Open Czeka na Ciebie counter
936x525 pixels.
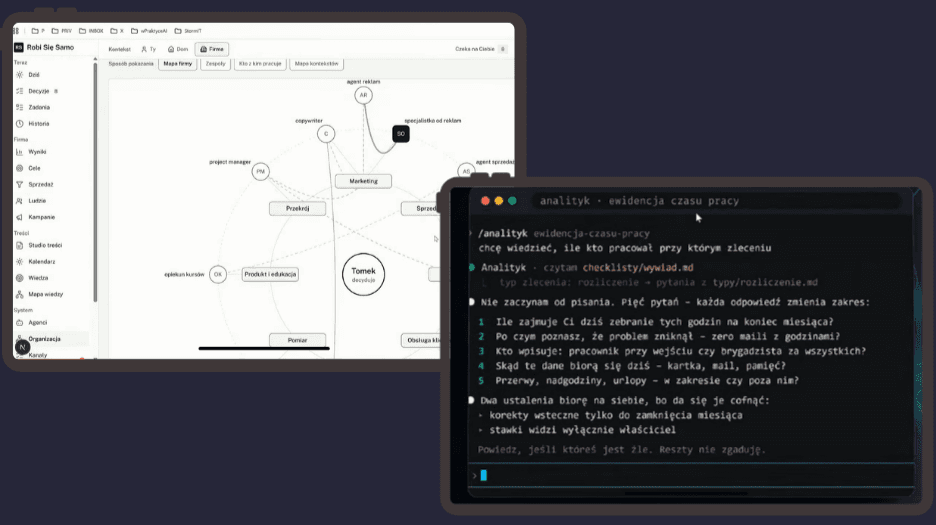(481, 49)
